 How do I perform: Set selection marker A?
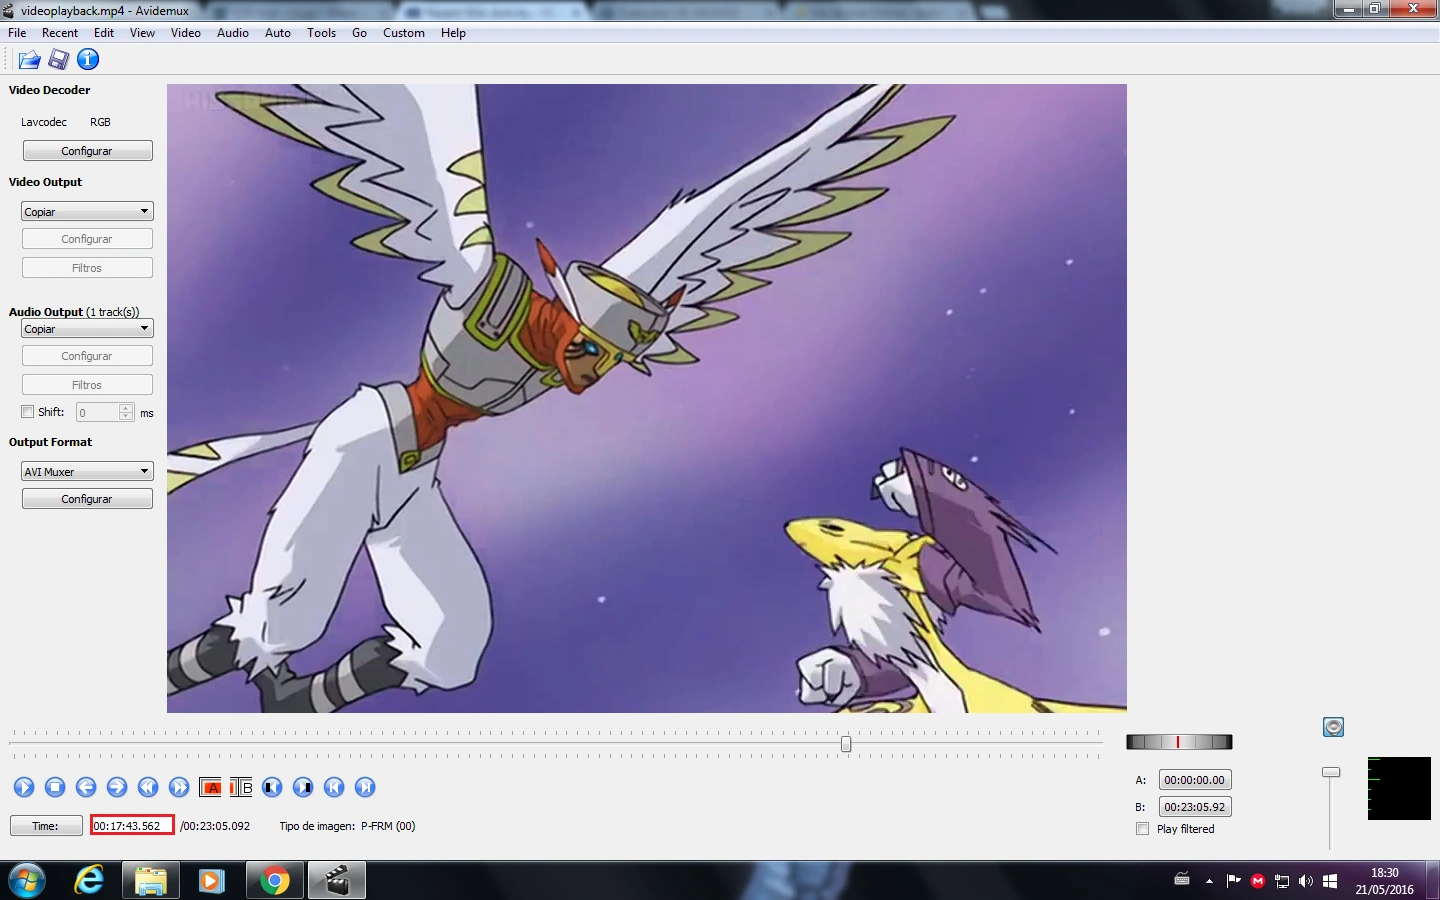click(211, 787)
